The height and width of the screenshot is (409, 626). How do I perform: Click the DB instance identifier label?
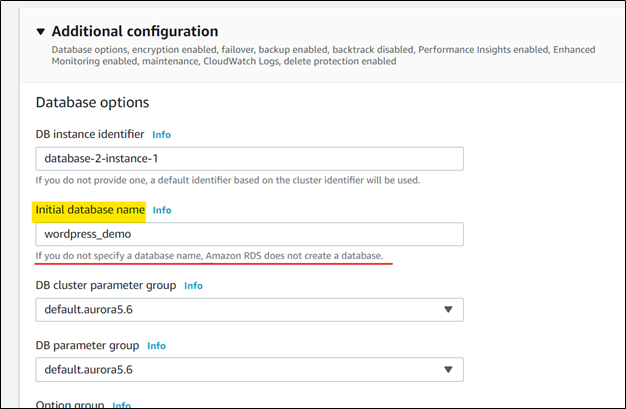pyautogui.click(x=90, y=134)
